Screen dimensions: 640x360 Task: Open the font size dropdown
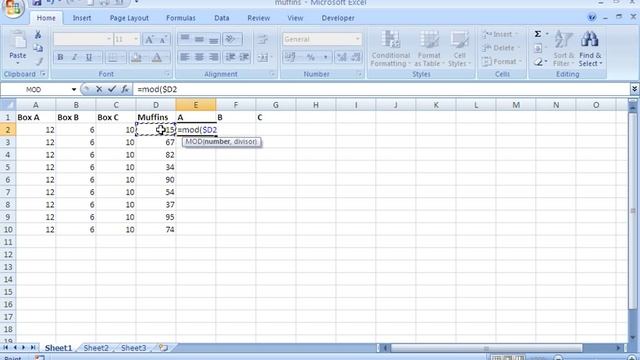[136, 39]
